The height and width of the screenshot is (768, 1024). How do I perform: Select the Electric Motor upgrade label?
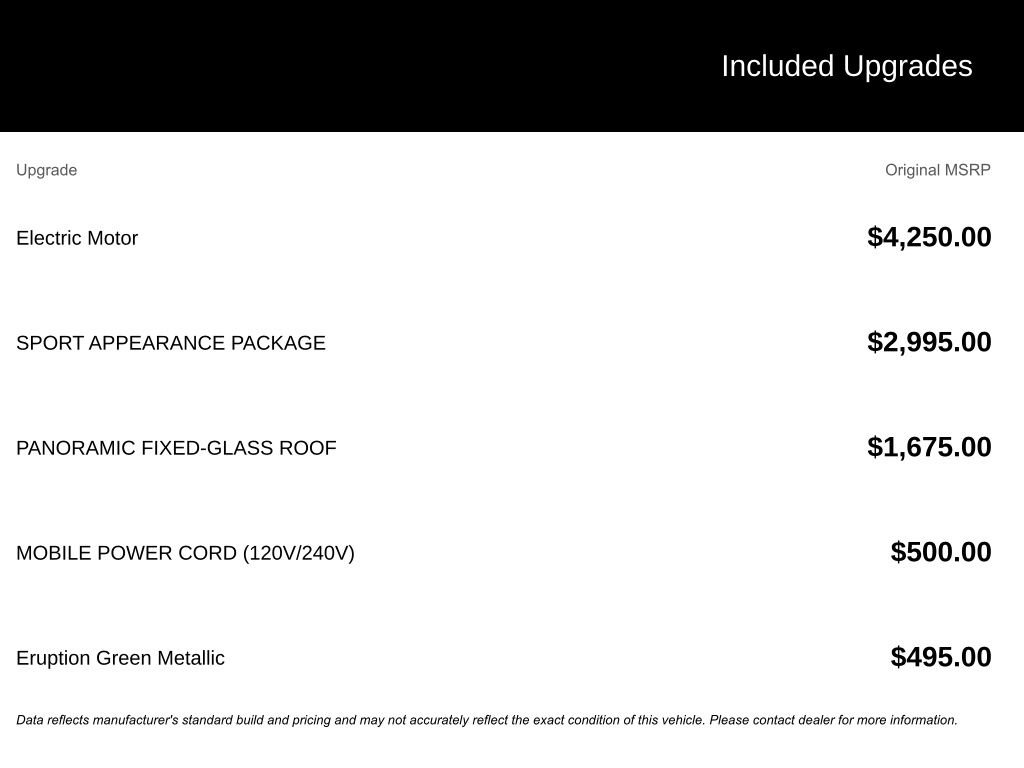coord(77,238)
